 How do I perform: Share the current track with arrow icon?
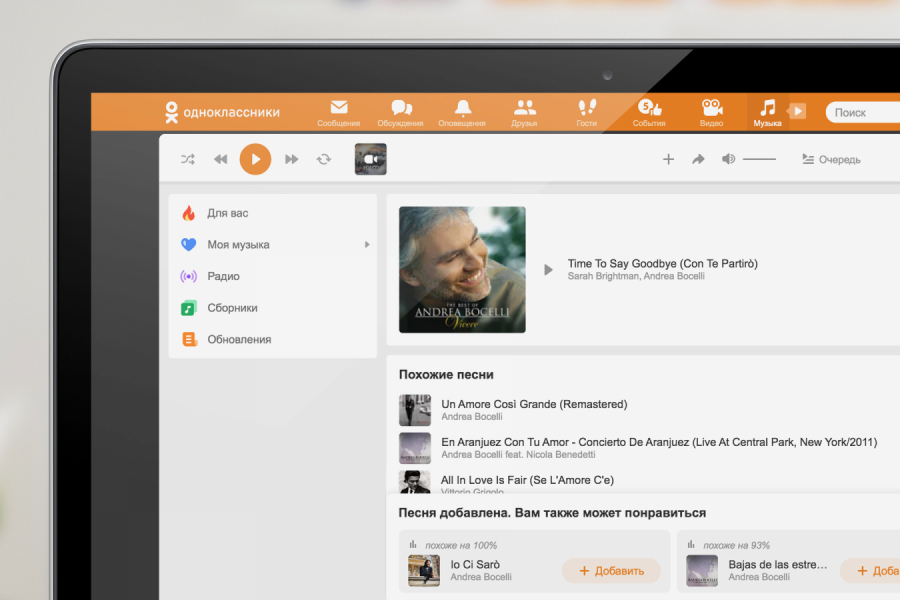(x=698, y=159)
